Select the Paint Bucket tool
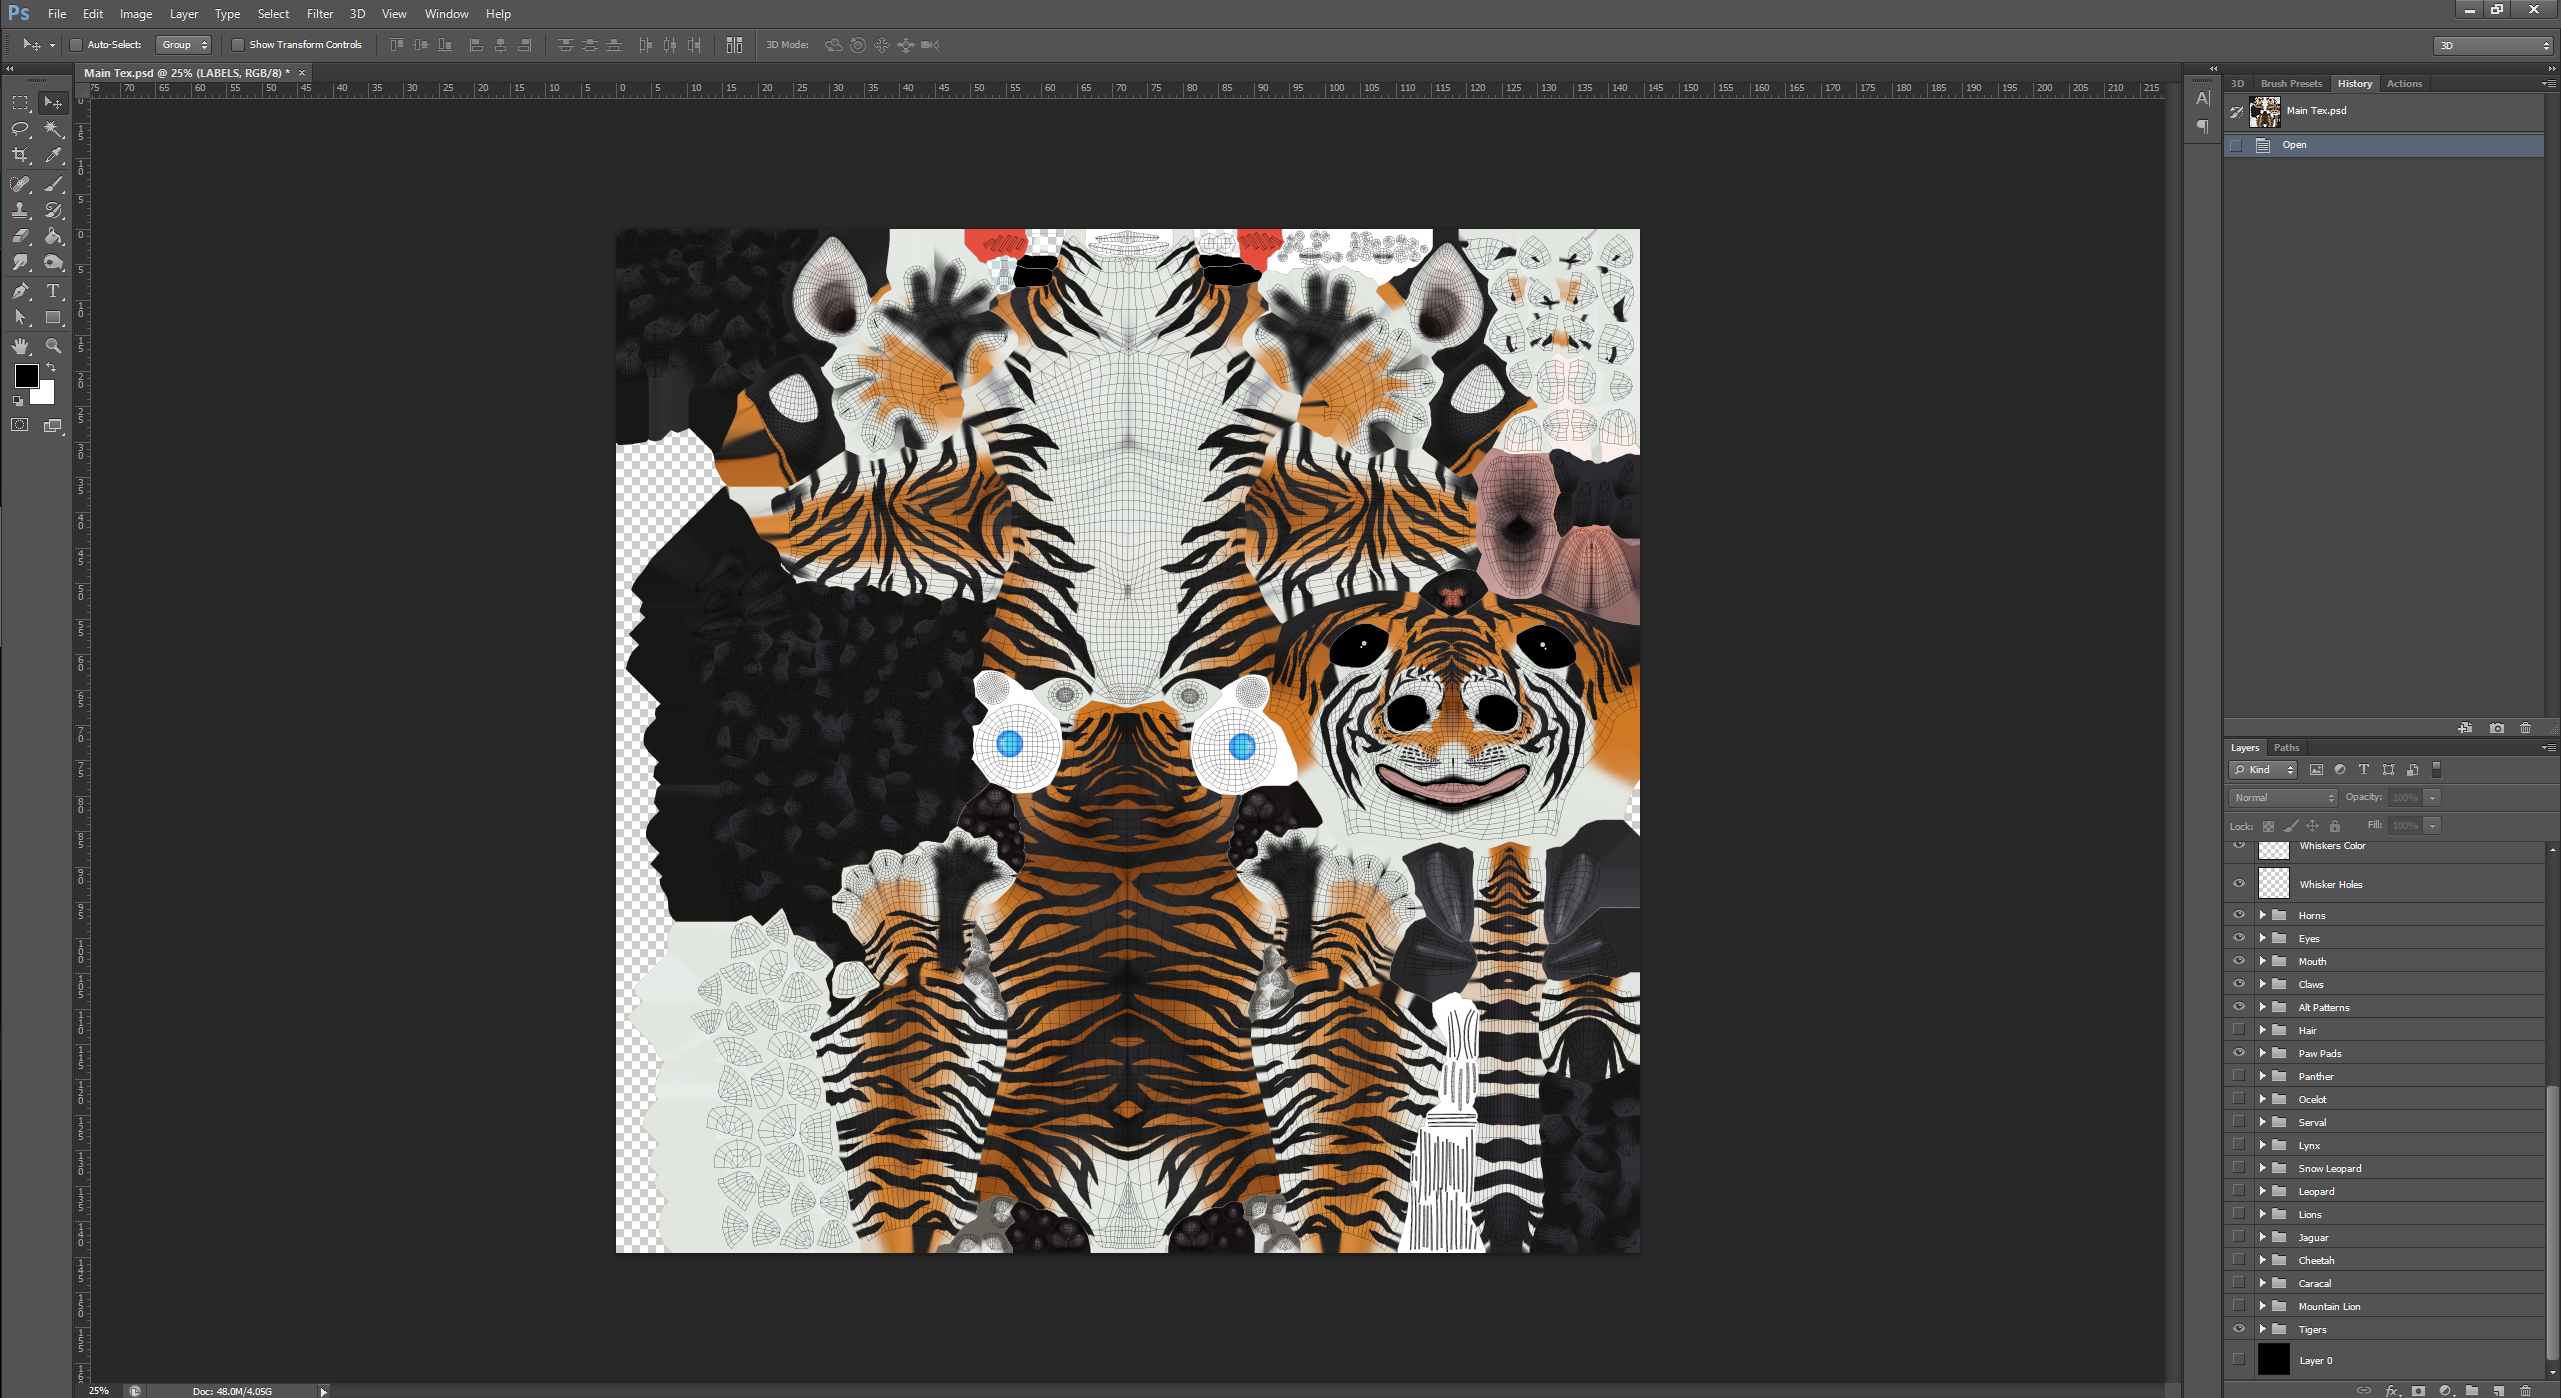This screenshot has height=1398, width=2561. [54, 236]
